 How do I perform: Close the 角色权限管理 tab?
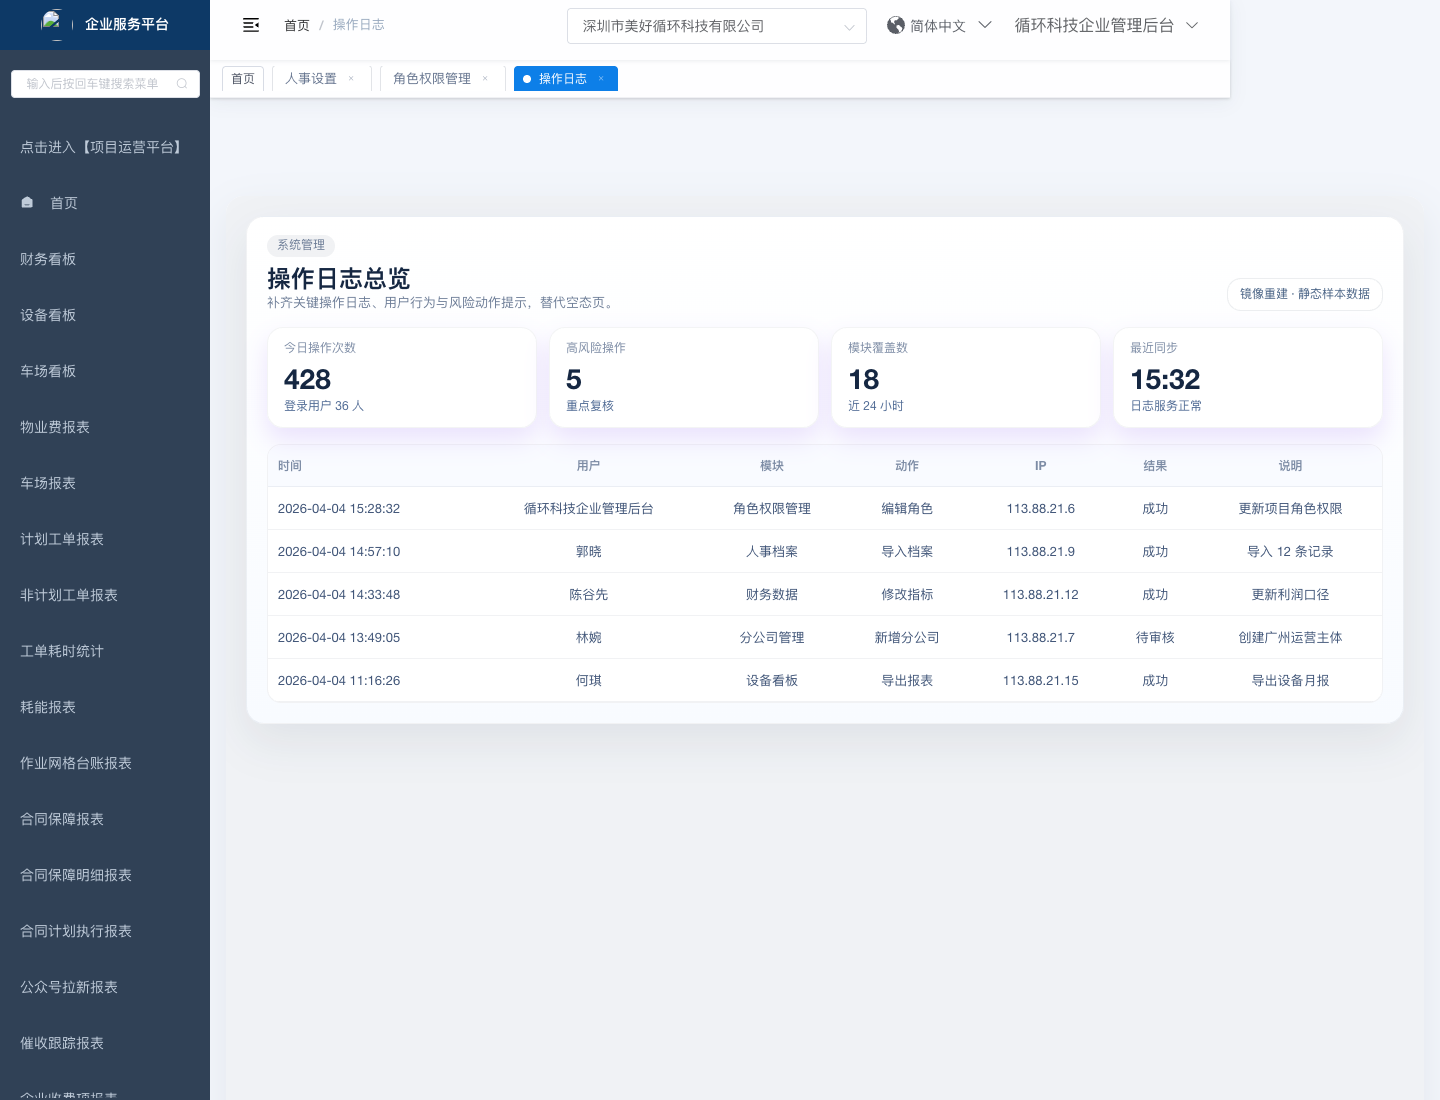(485, 79)
